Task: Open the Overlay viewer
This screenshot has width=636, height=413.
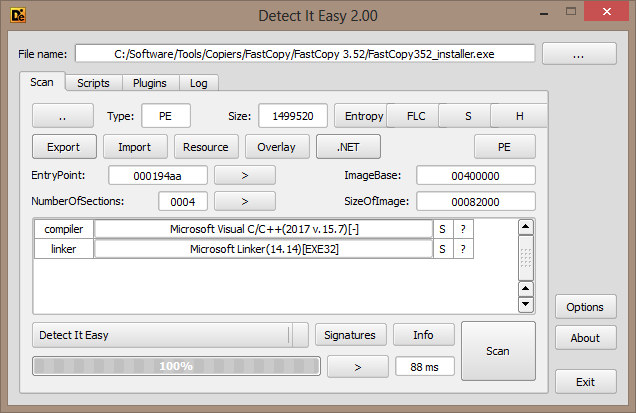Action: tap(277, 147)
